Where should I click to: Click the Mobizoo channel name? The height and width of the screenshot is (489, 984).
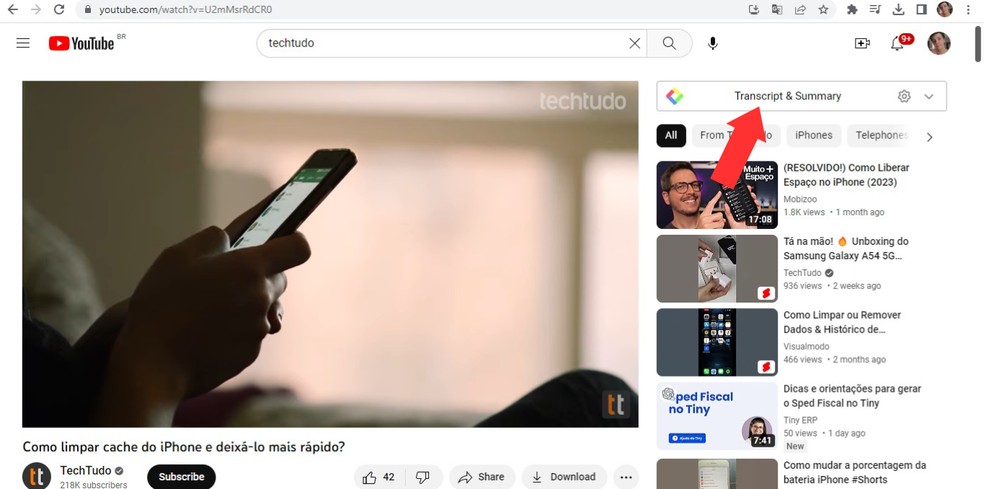point(800,199)
